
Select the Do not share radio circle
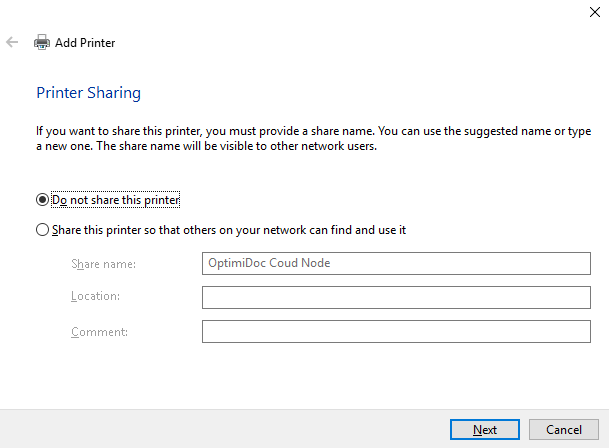(x=42, y=200)
